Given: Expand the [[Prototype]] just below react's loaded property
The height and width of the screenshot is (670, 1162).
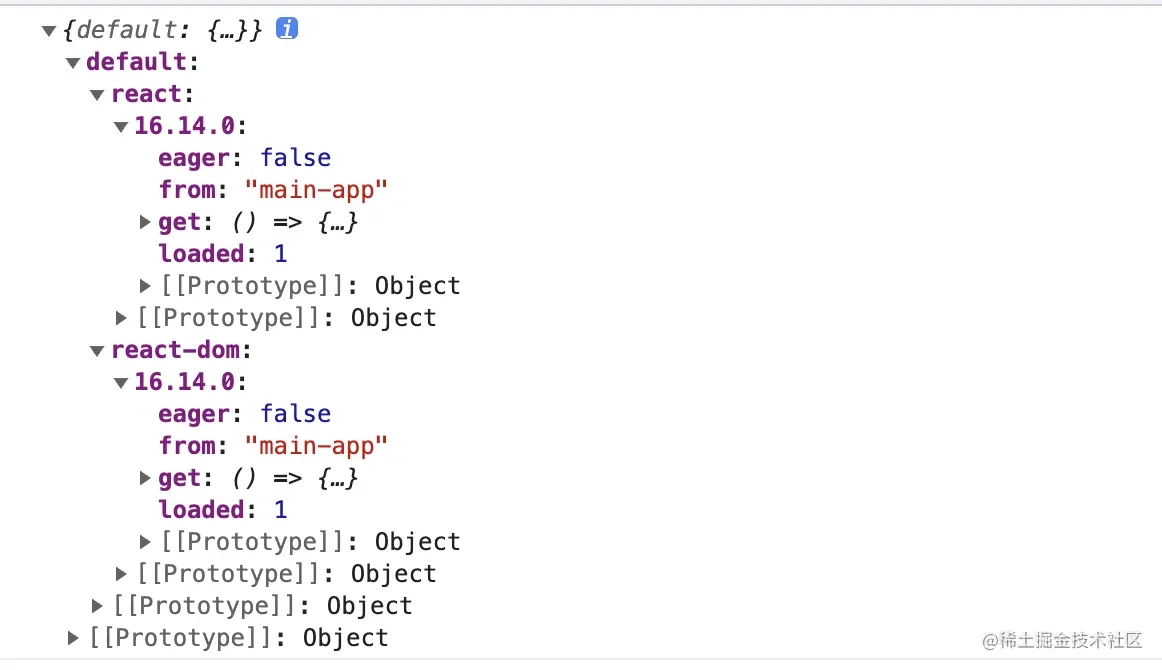Looking at the screenshot, I should 146,286.
